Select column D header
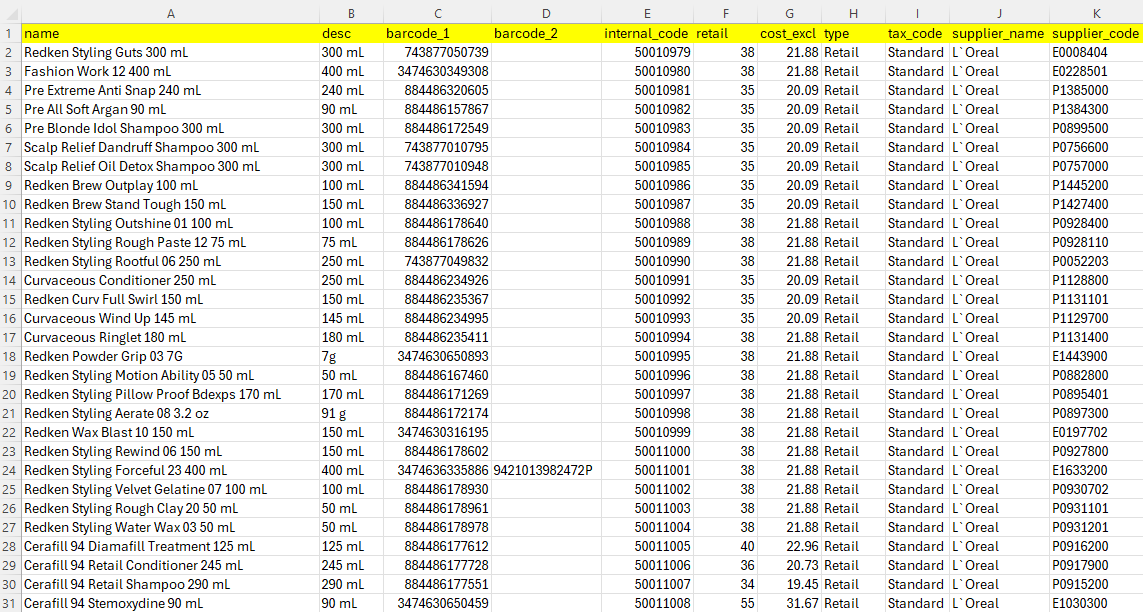The height and width of the screenshot is (612, 1143). coord(546,13)
